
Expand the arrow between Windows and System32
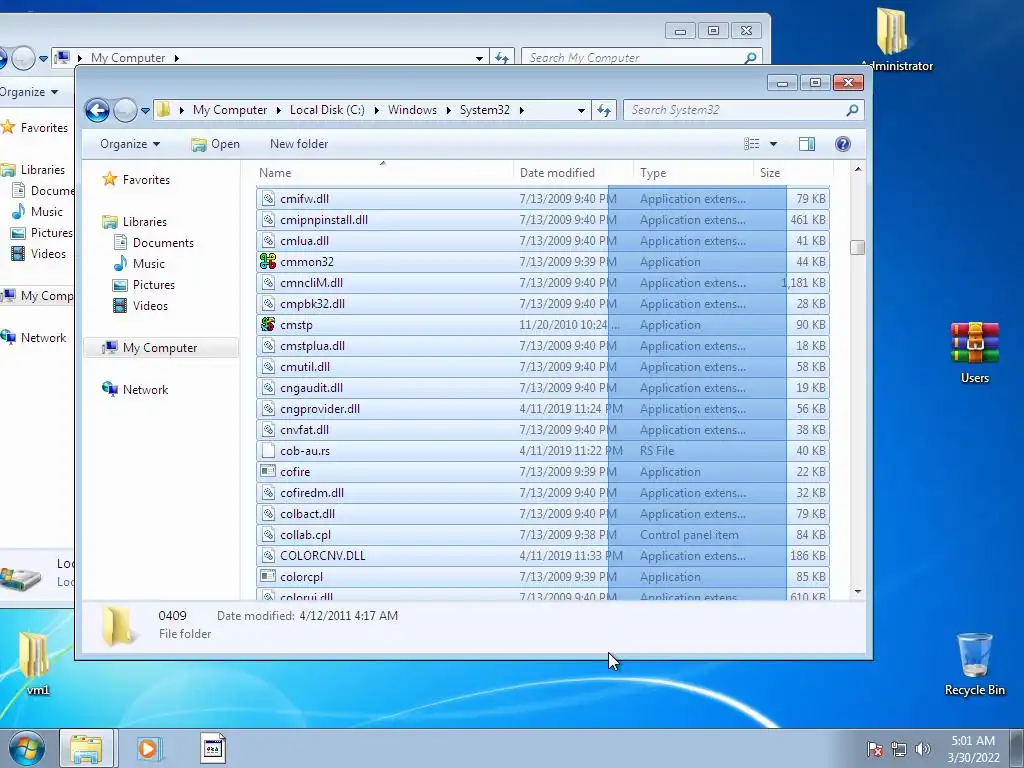[449, 110]
